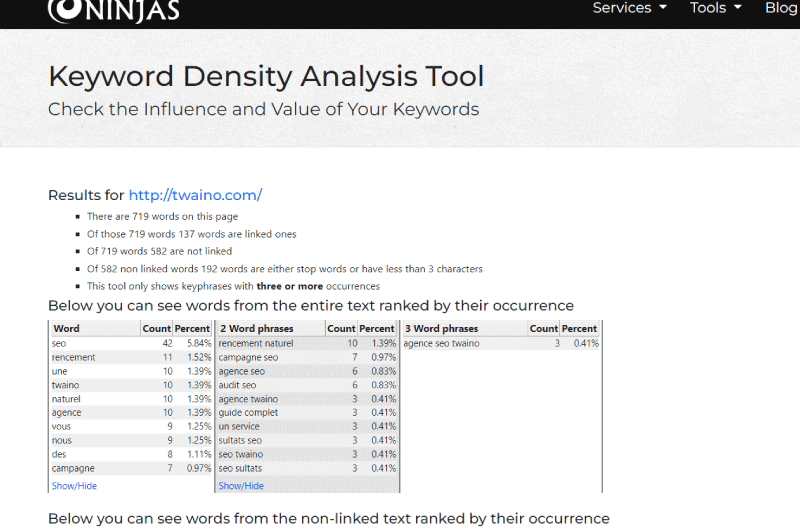Click Count header in 3 Word phrases table
Screen dimensions: 800x530
543,329
